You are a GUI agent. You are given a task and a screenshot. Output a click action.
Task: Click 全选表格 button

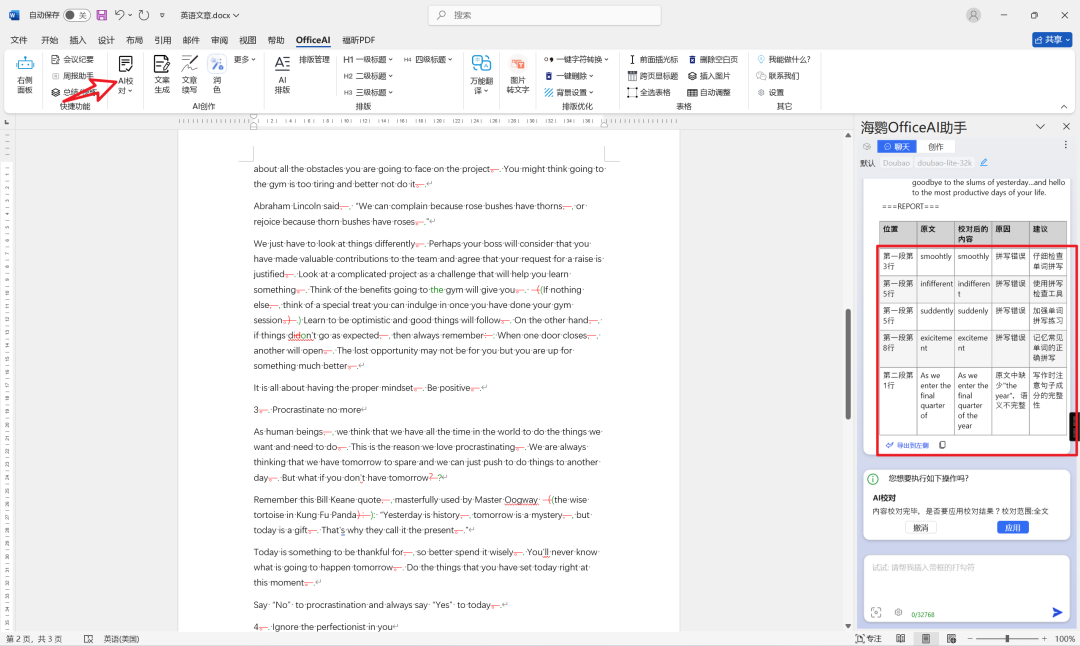click(649, 92)
